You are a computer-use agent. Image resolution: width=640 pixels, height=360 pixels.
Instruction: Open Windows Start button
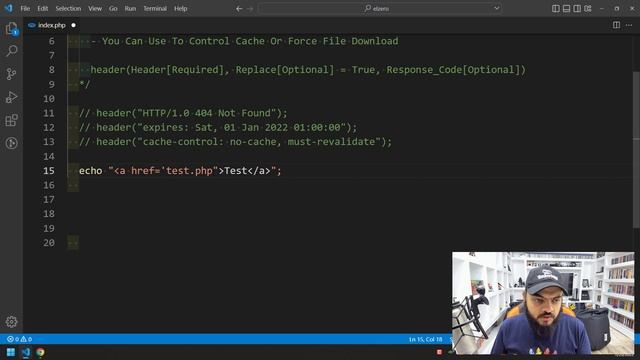point(11,352)
